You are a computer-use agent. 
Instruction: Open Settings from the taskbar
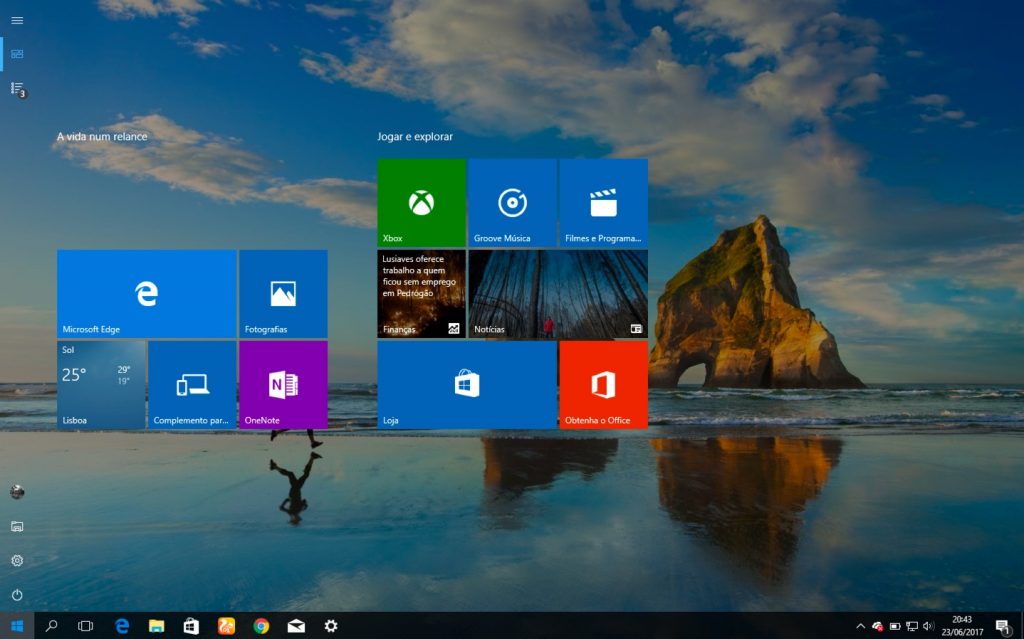click(331, 626)
